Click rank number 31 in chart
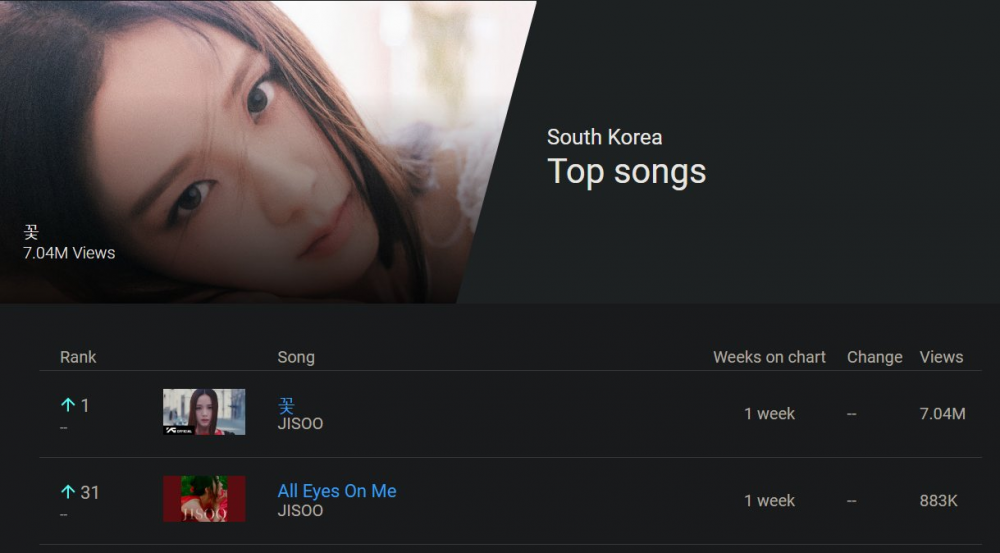The width and height of the screenshot is (1000, 553). pyautogui.click(x=90, y=492)
